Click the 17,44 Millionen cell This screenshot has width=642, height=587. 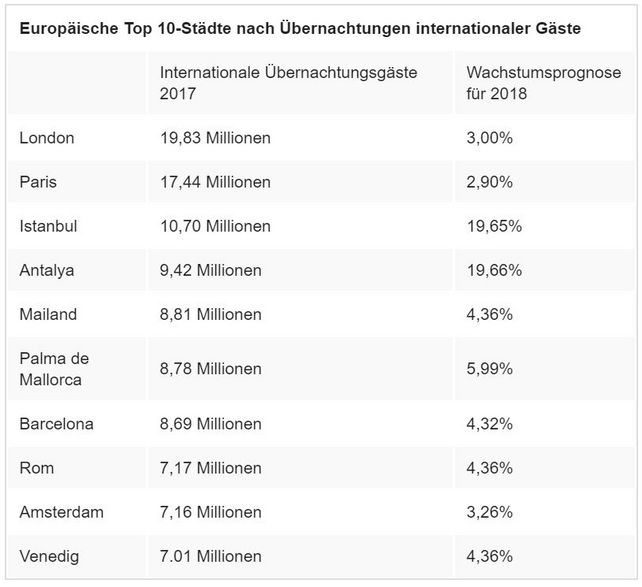[216, 182]
